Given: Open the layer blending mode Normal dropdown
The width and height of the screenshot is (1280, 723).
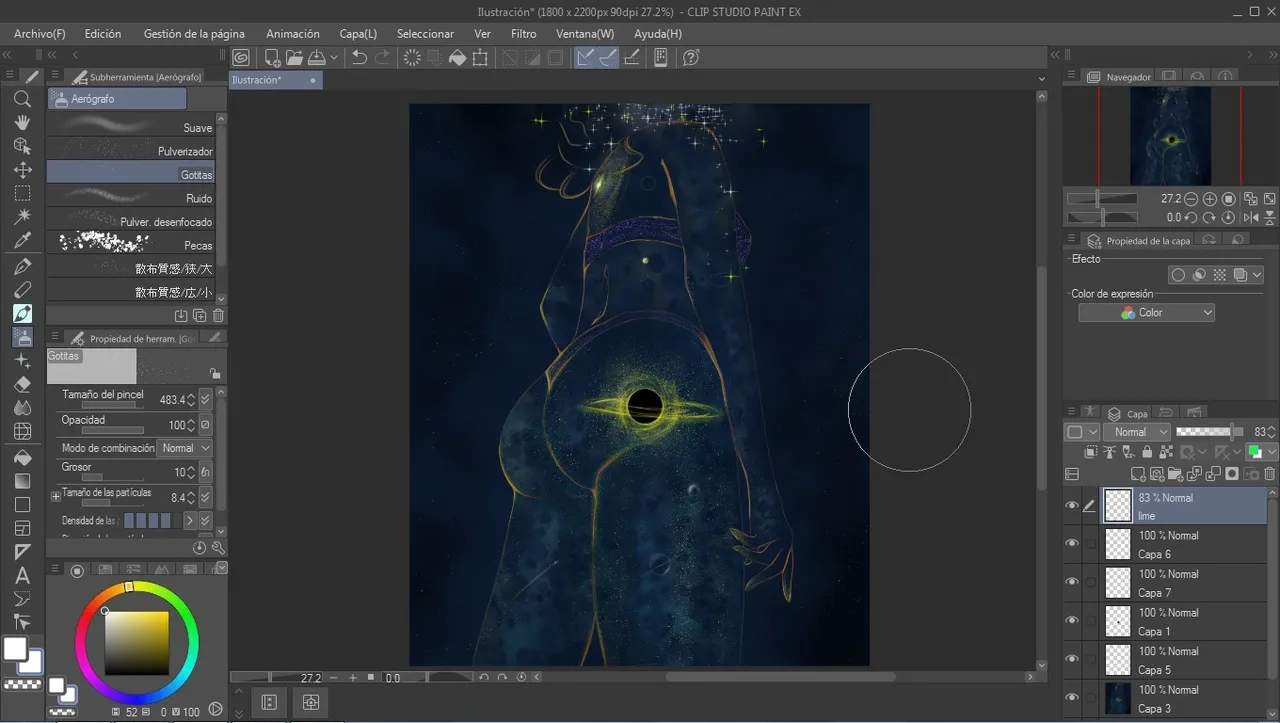Looking at the screenshot, I should point(1137,432).
